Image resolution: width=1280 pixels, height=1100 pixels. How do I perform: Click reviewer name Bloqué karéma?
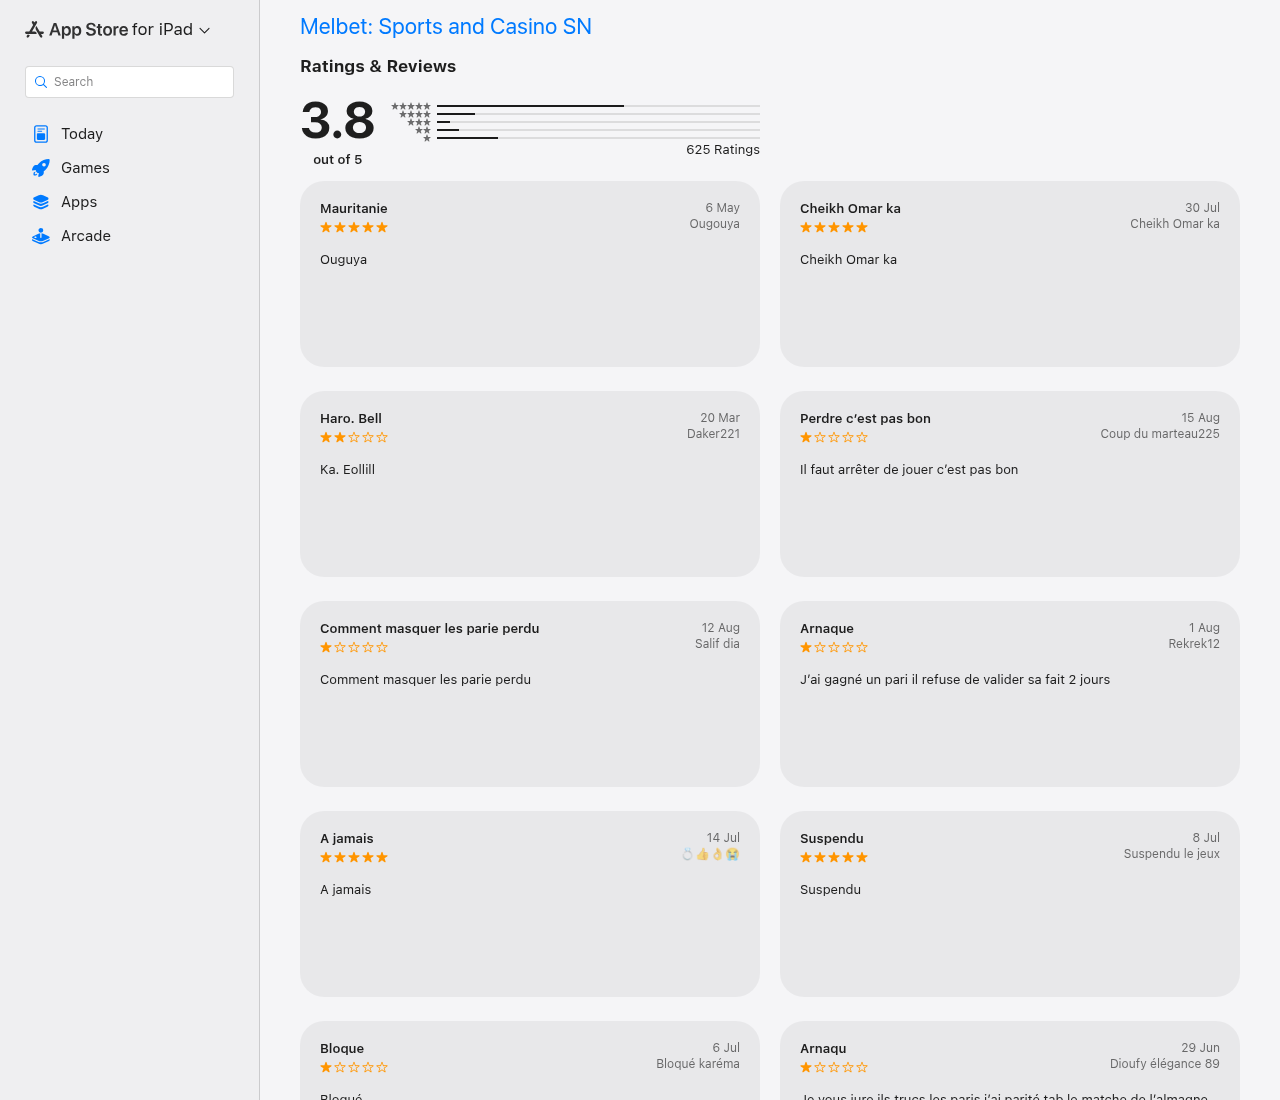698,1064
